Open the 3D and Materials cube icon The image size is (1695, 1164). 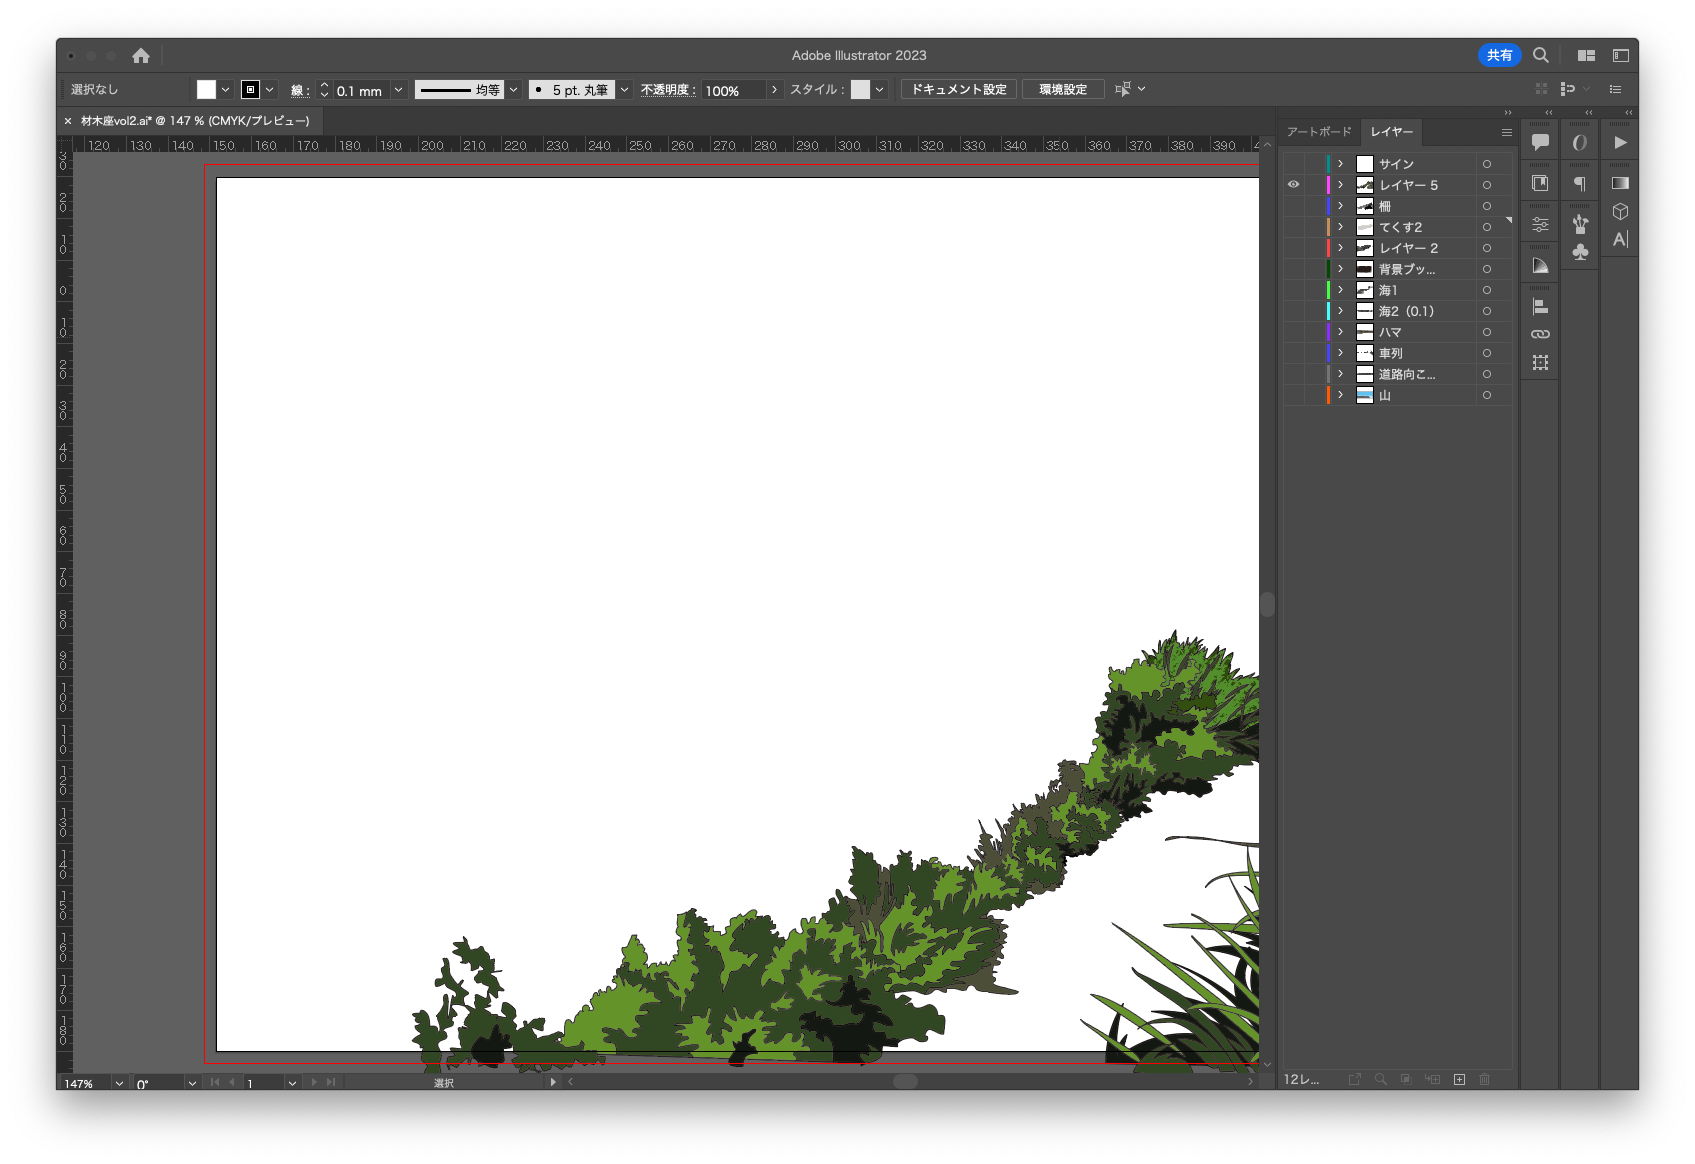[1620, 212]
